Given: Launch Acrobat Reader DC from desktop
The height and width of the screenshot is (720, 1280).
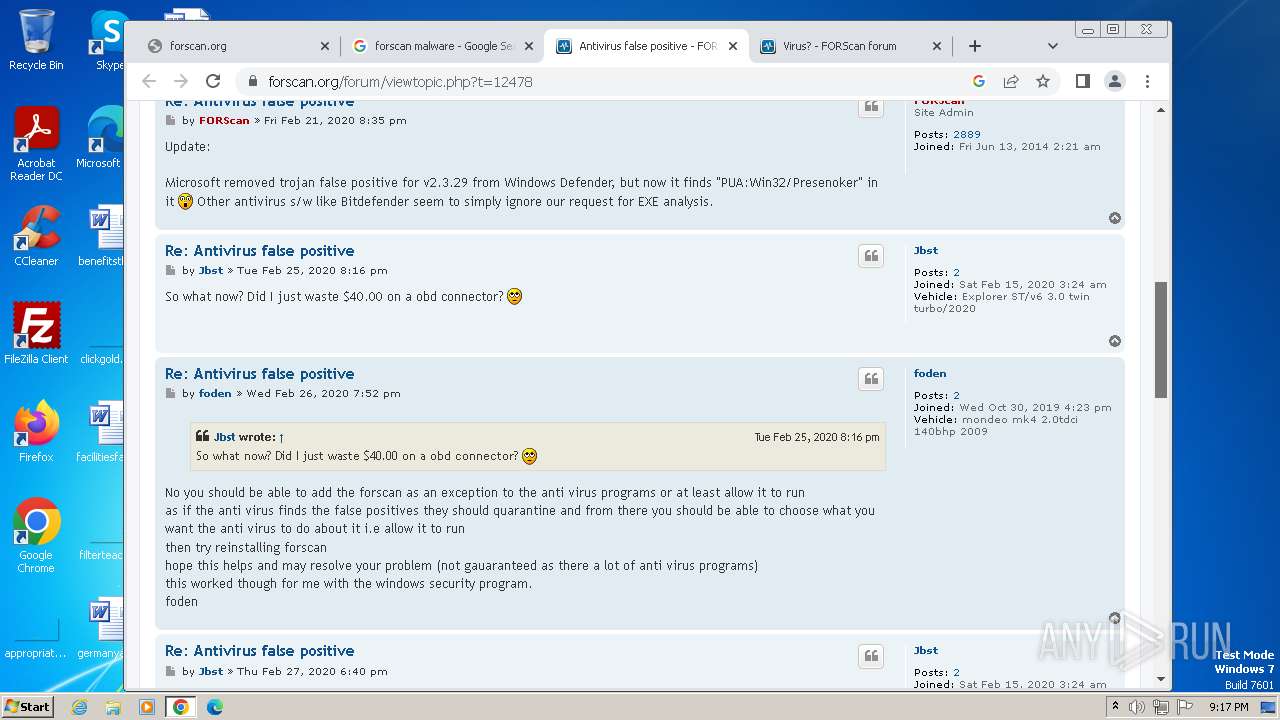Looking at the screenshot, I should (36, 145).
